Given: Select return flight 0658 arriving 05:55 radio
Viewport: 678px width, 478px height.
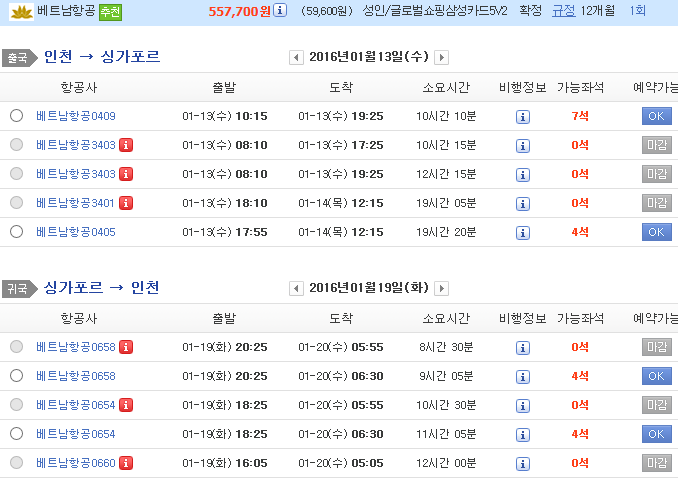Looking at the screenshot, I should point(16,347).
